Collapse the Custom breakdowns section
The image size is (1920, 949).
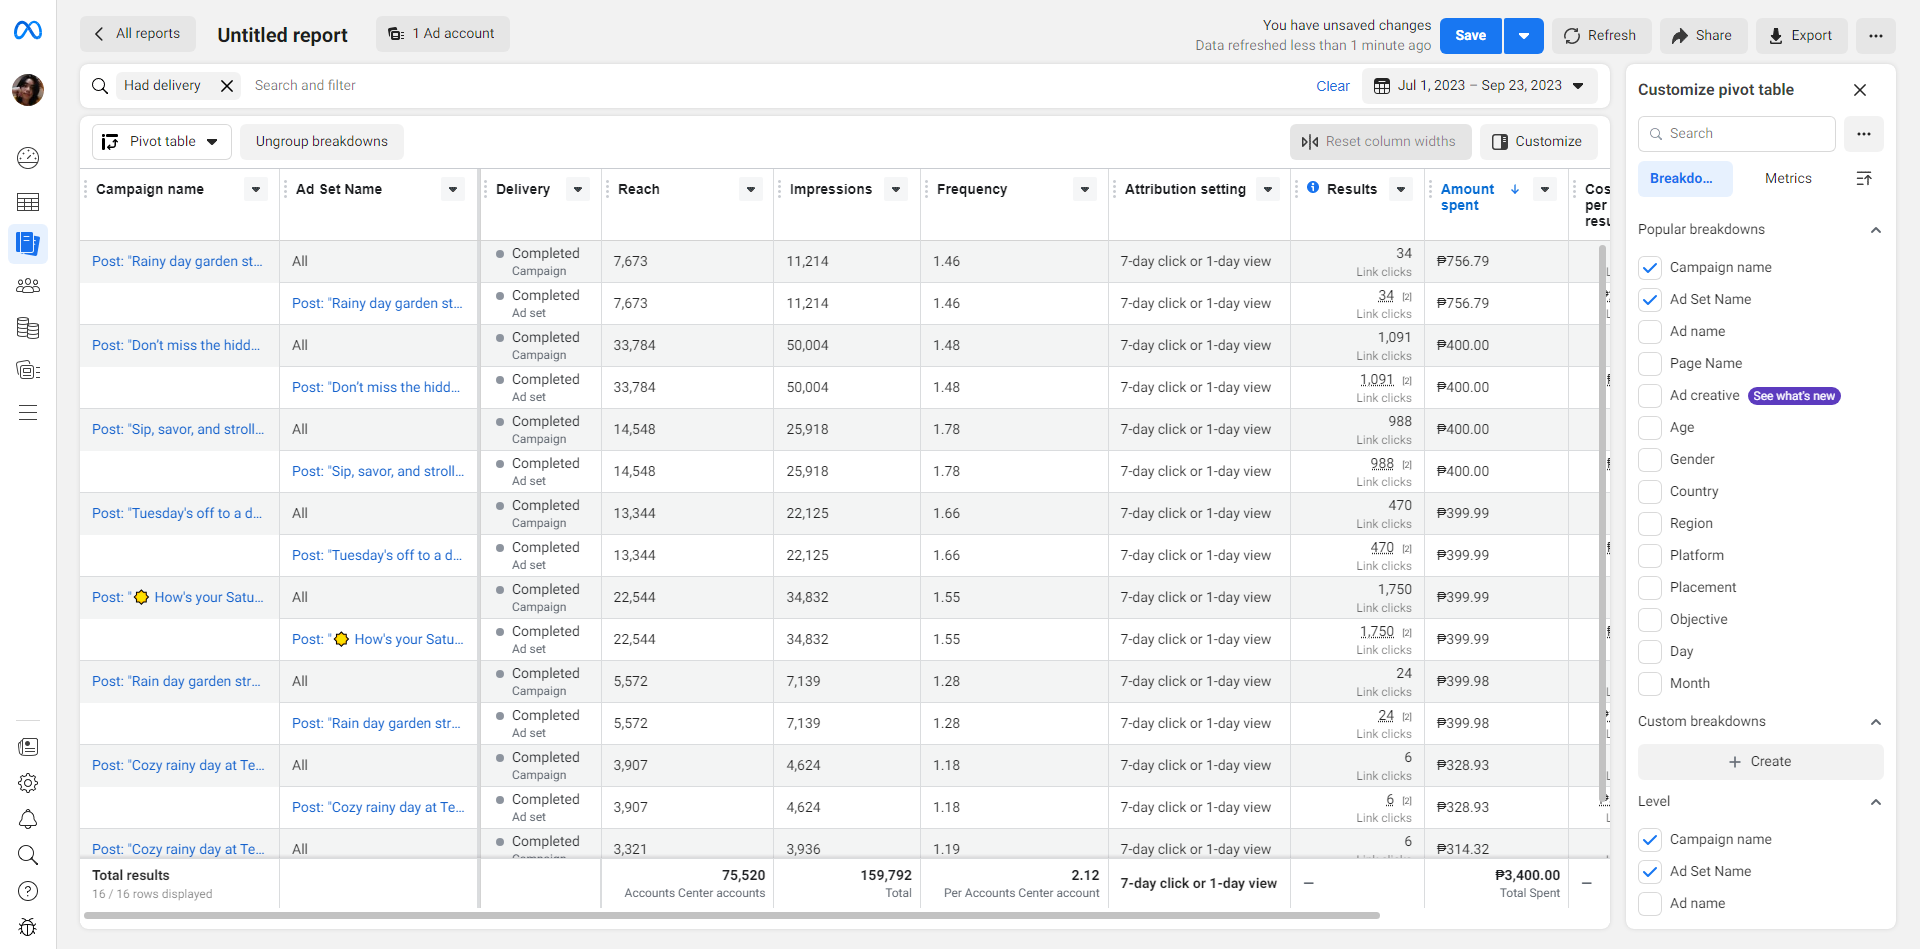[1876, 722]
